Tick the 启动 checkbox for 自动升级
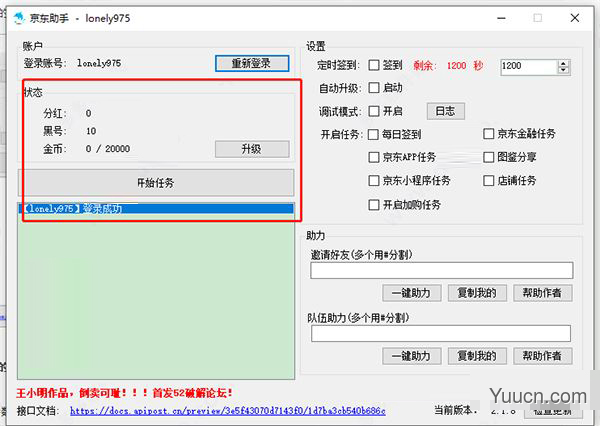600x426 pixels. (x=374, y=88)
